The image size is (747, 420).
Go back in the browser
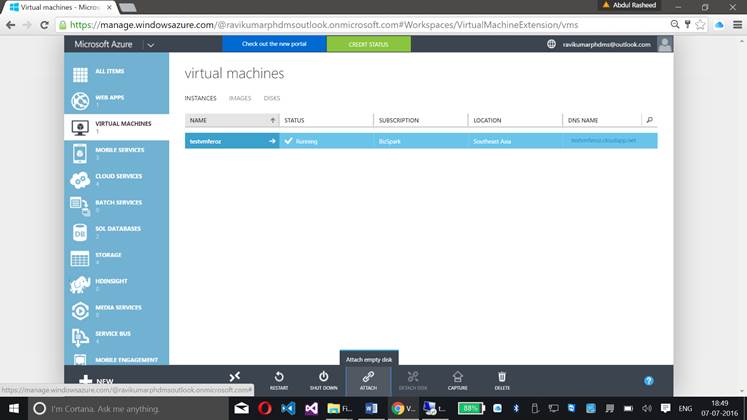(10, 25)
